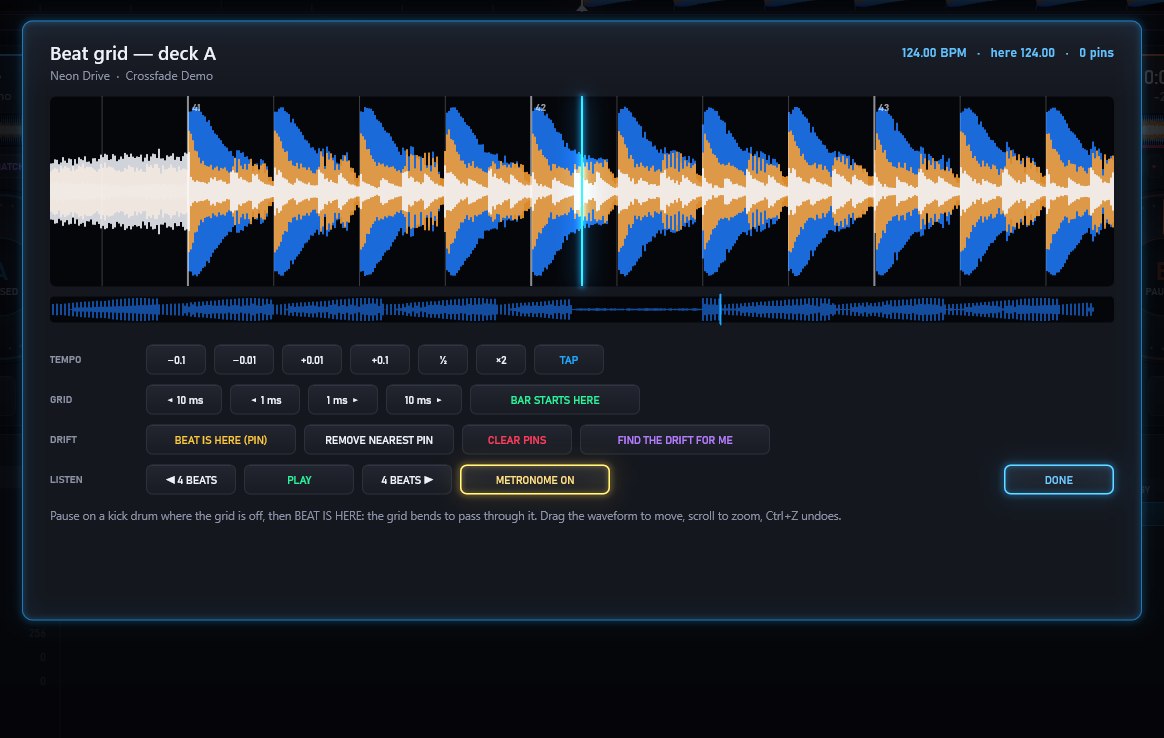The image size is (1164, 738).
Task: Shift grid left by 10 ms
Action: [x=184, y=400]
